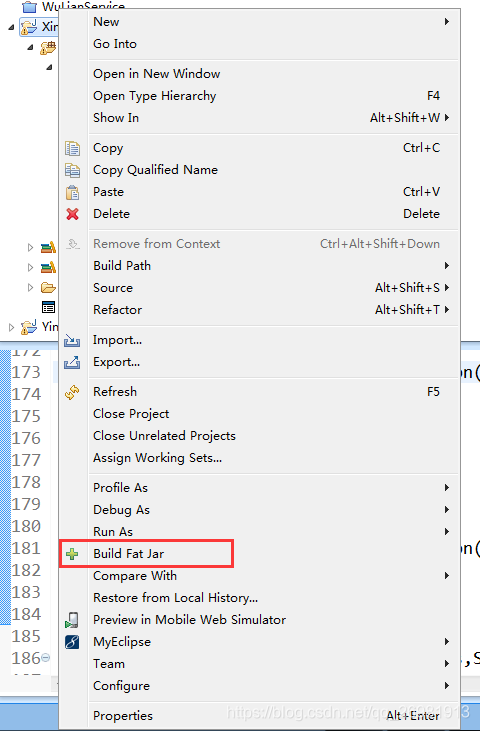
Task: Click the red Delete X icon
Action: click(x=72, y=214)
